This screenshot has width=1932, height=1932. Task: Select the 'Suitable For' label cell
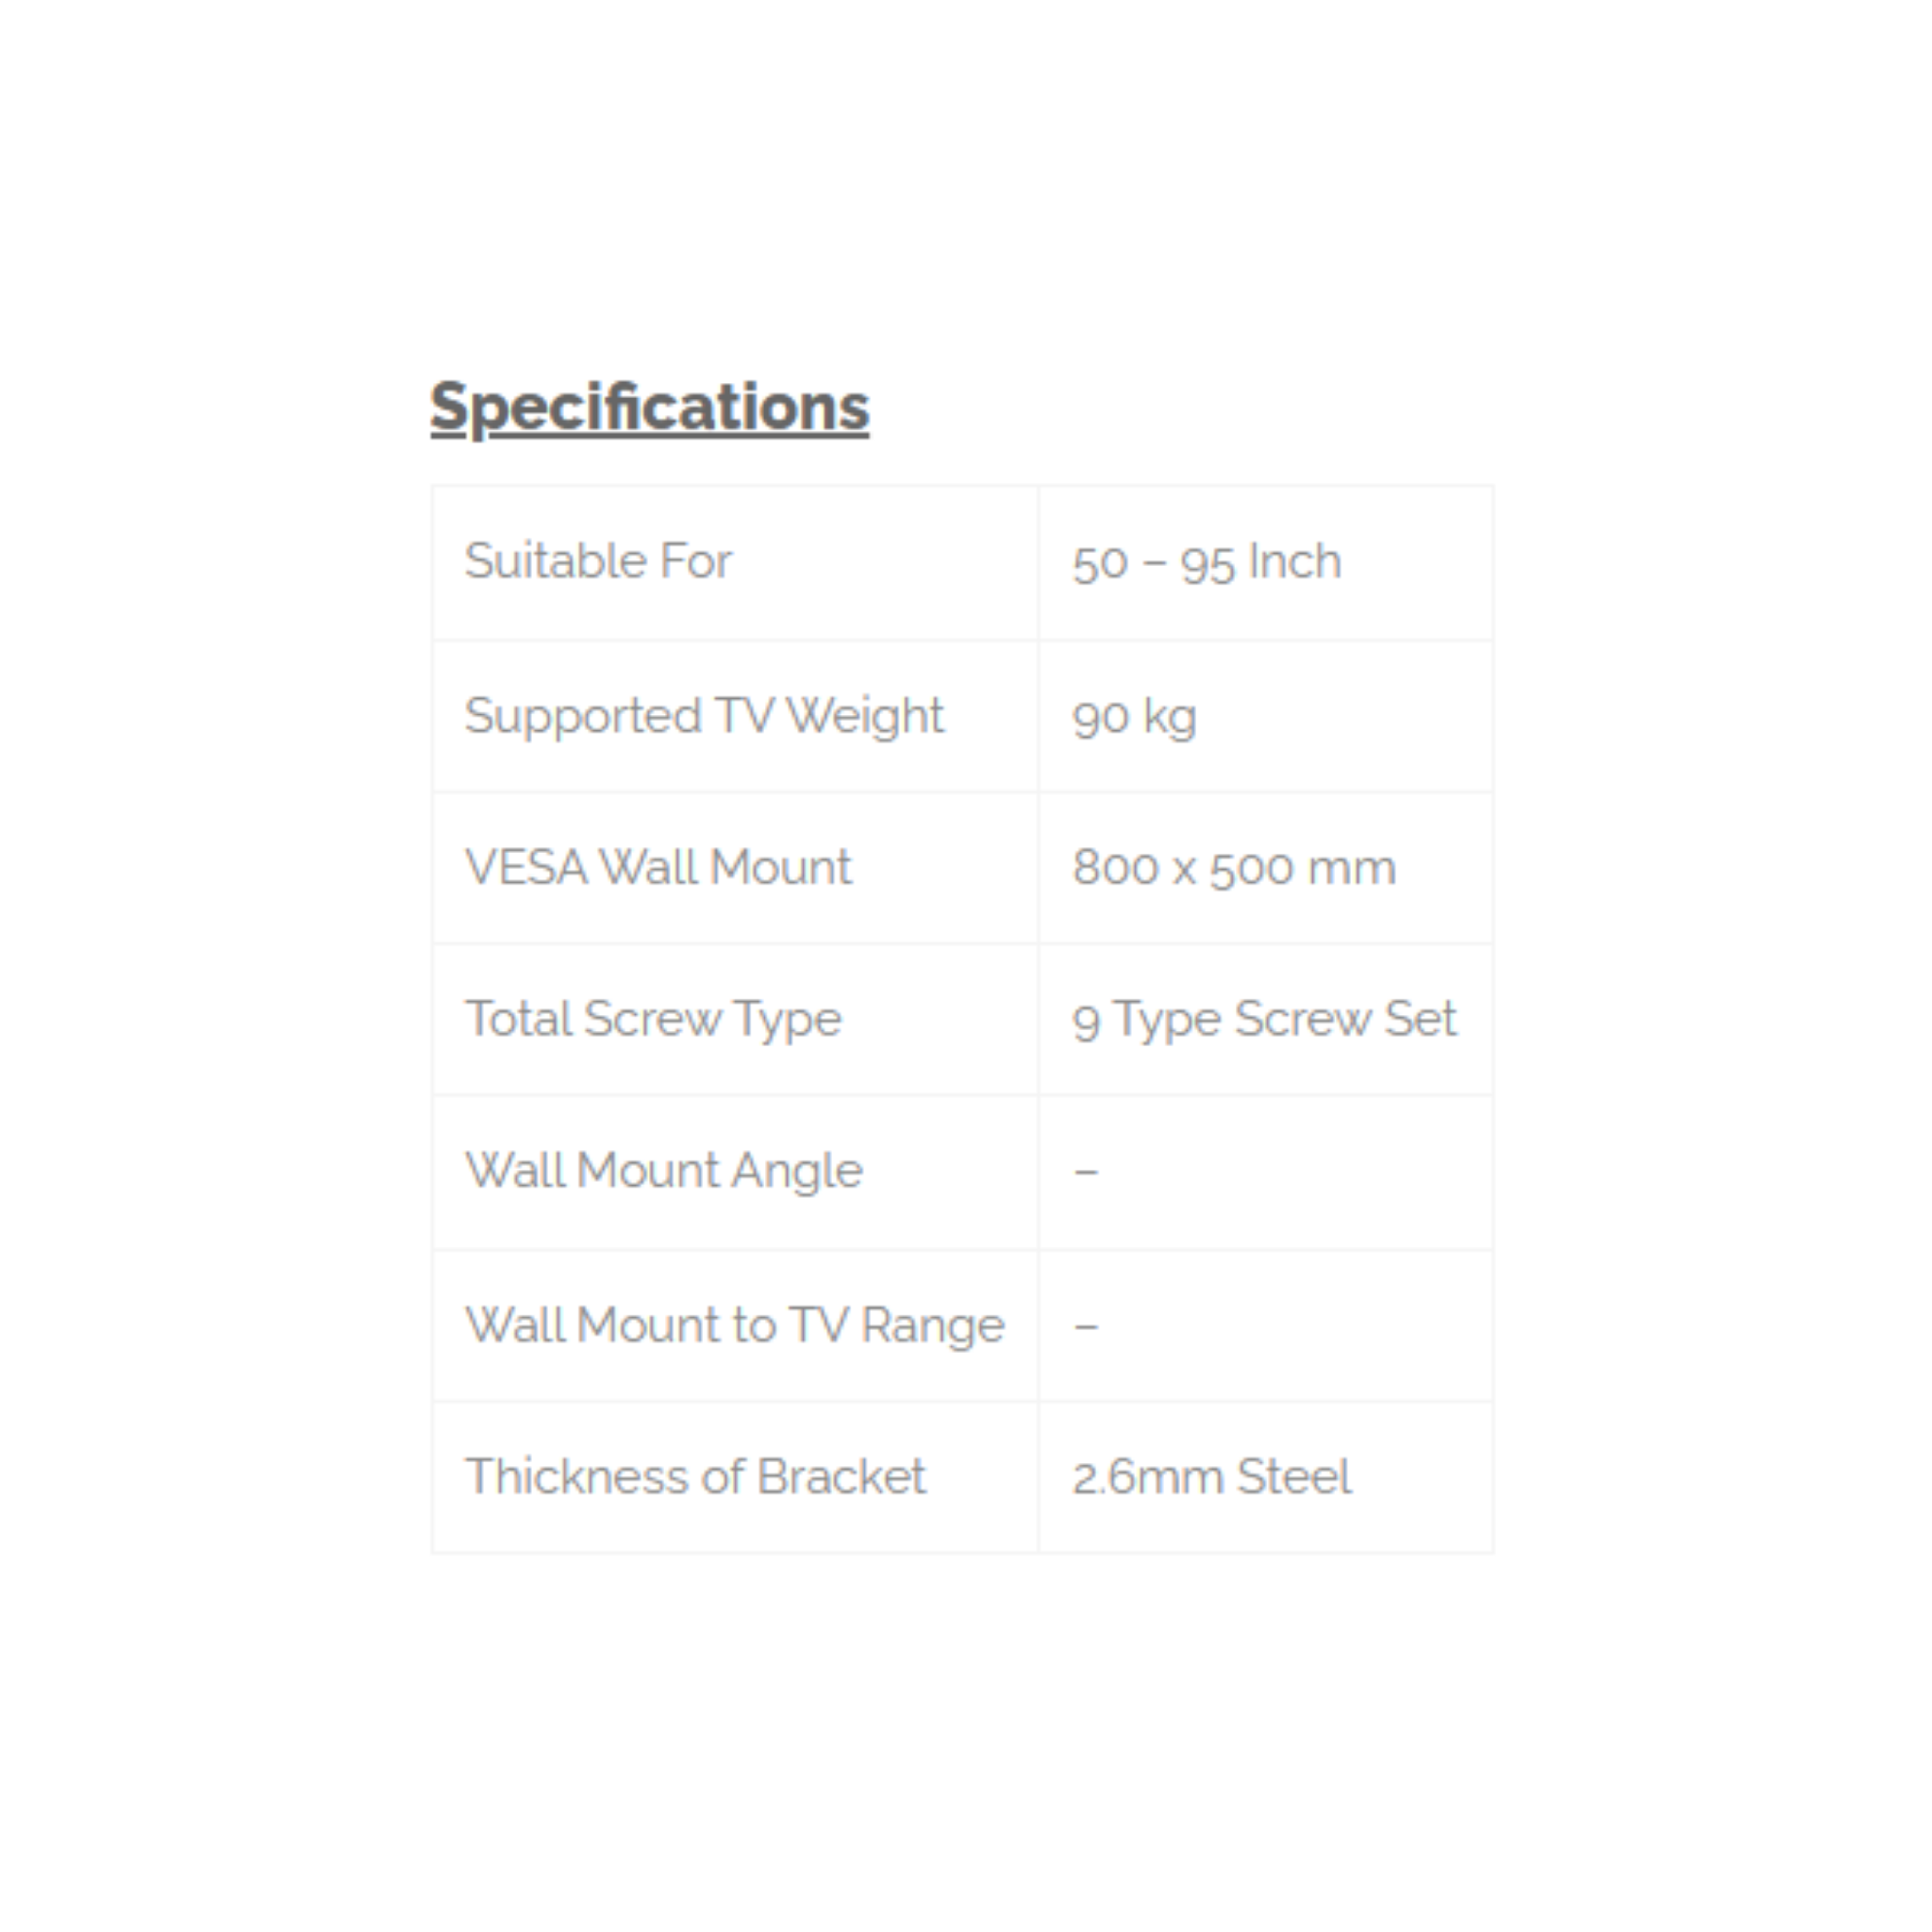(598, 561)
